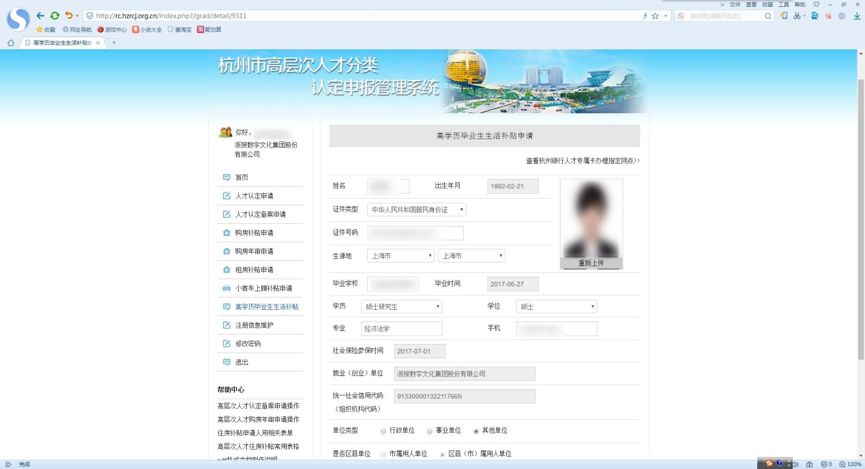Open the 工具 browser menu
The height and width of the screenshot is (469, 865).
click(783, 4)
